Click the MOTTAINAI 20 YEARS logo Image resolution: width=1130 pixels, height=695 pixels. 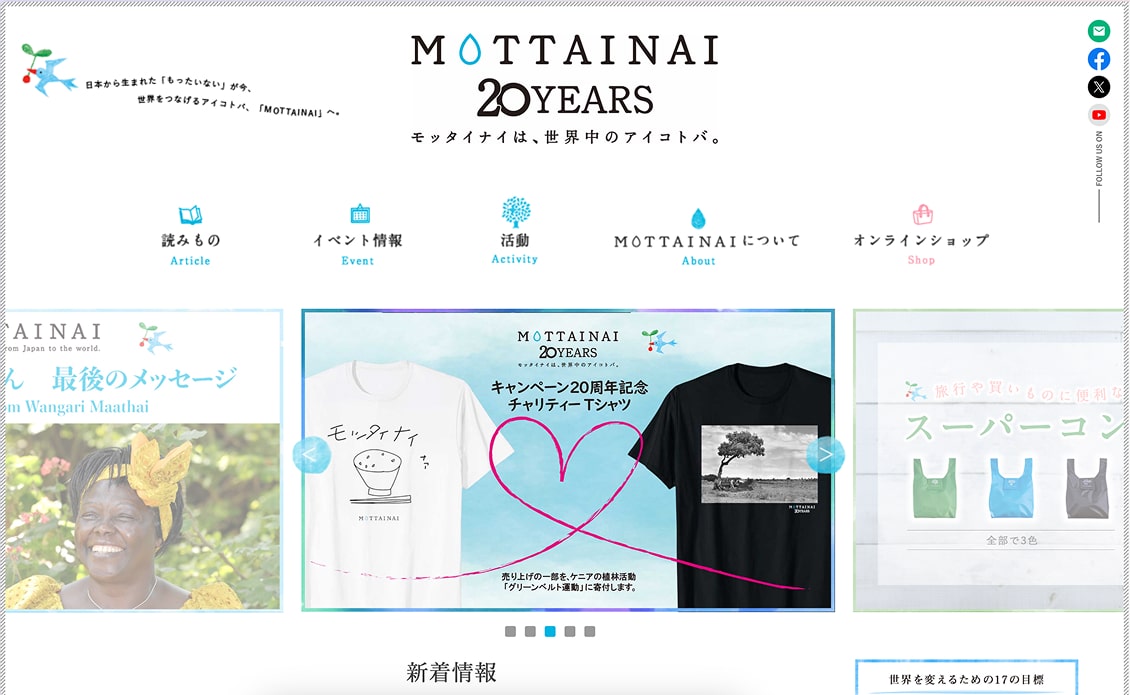565,88
